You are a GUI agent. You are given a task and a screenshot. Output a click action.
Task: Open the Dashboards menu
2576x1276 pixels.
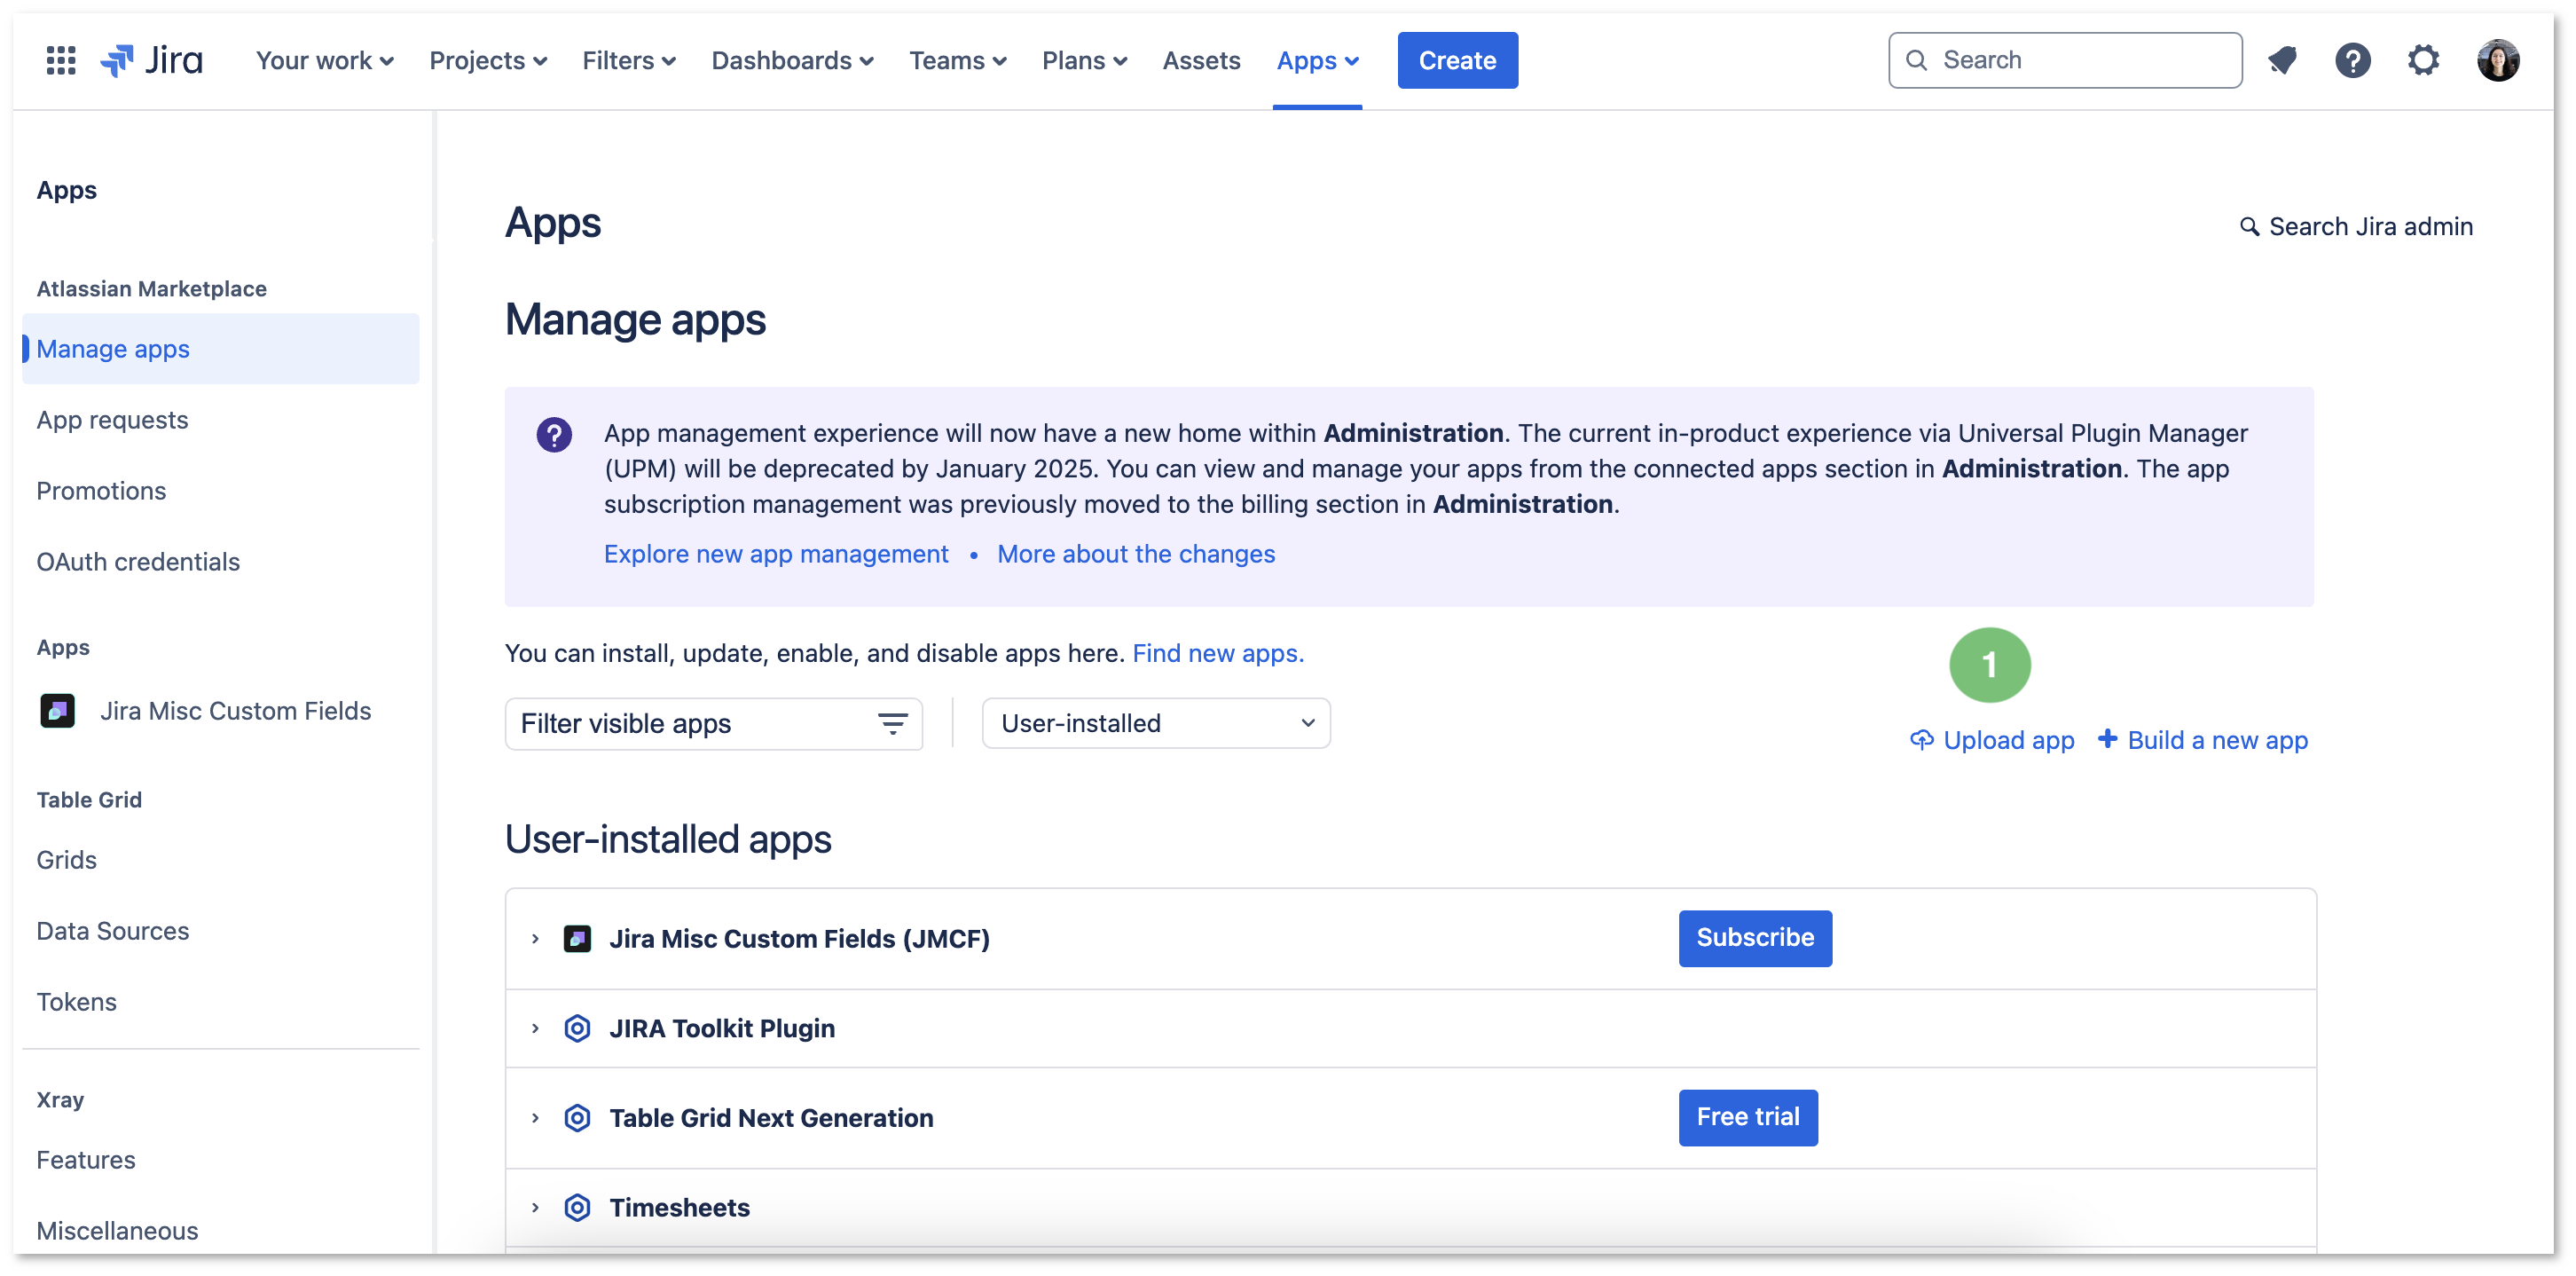click(x=792, y=60)
